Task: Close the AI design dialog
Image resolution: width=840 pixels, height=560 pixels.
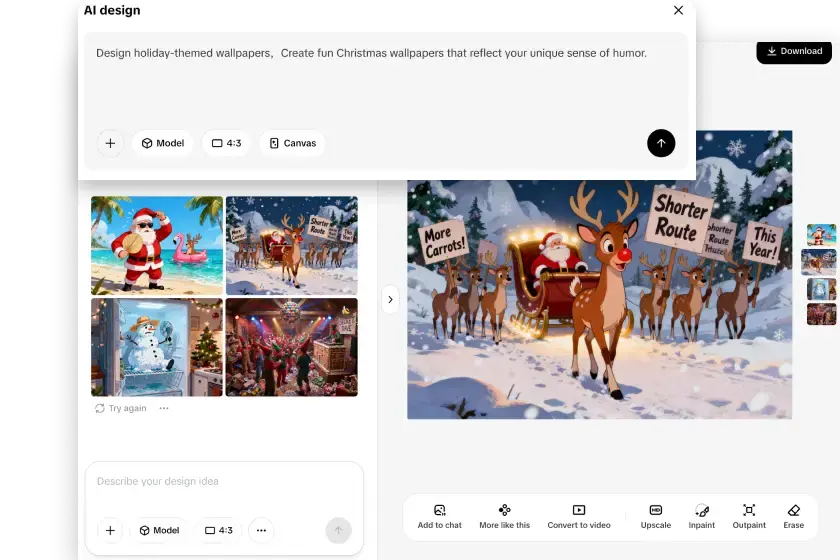Action: (678, 10)
